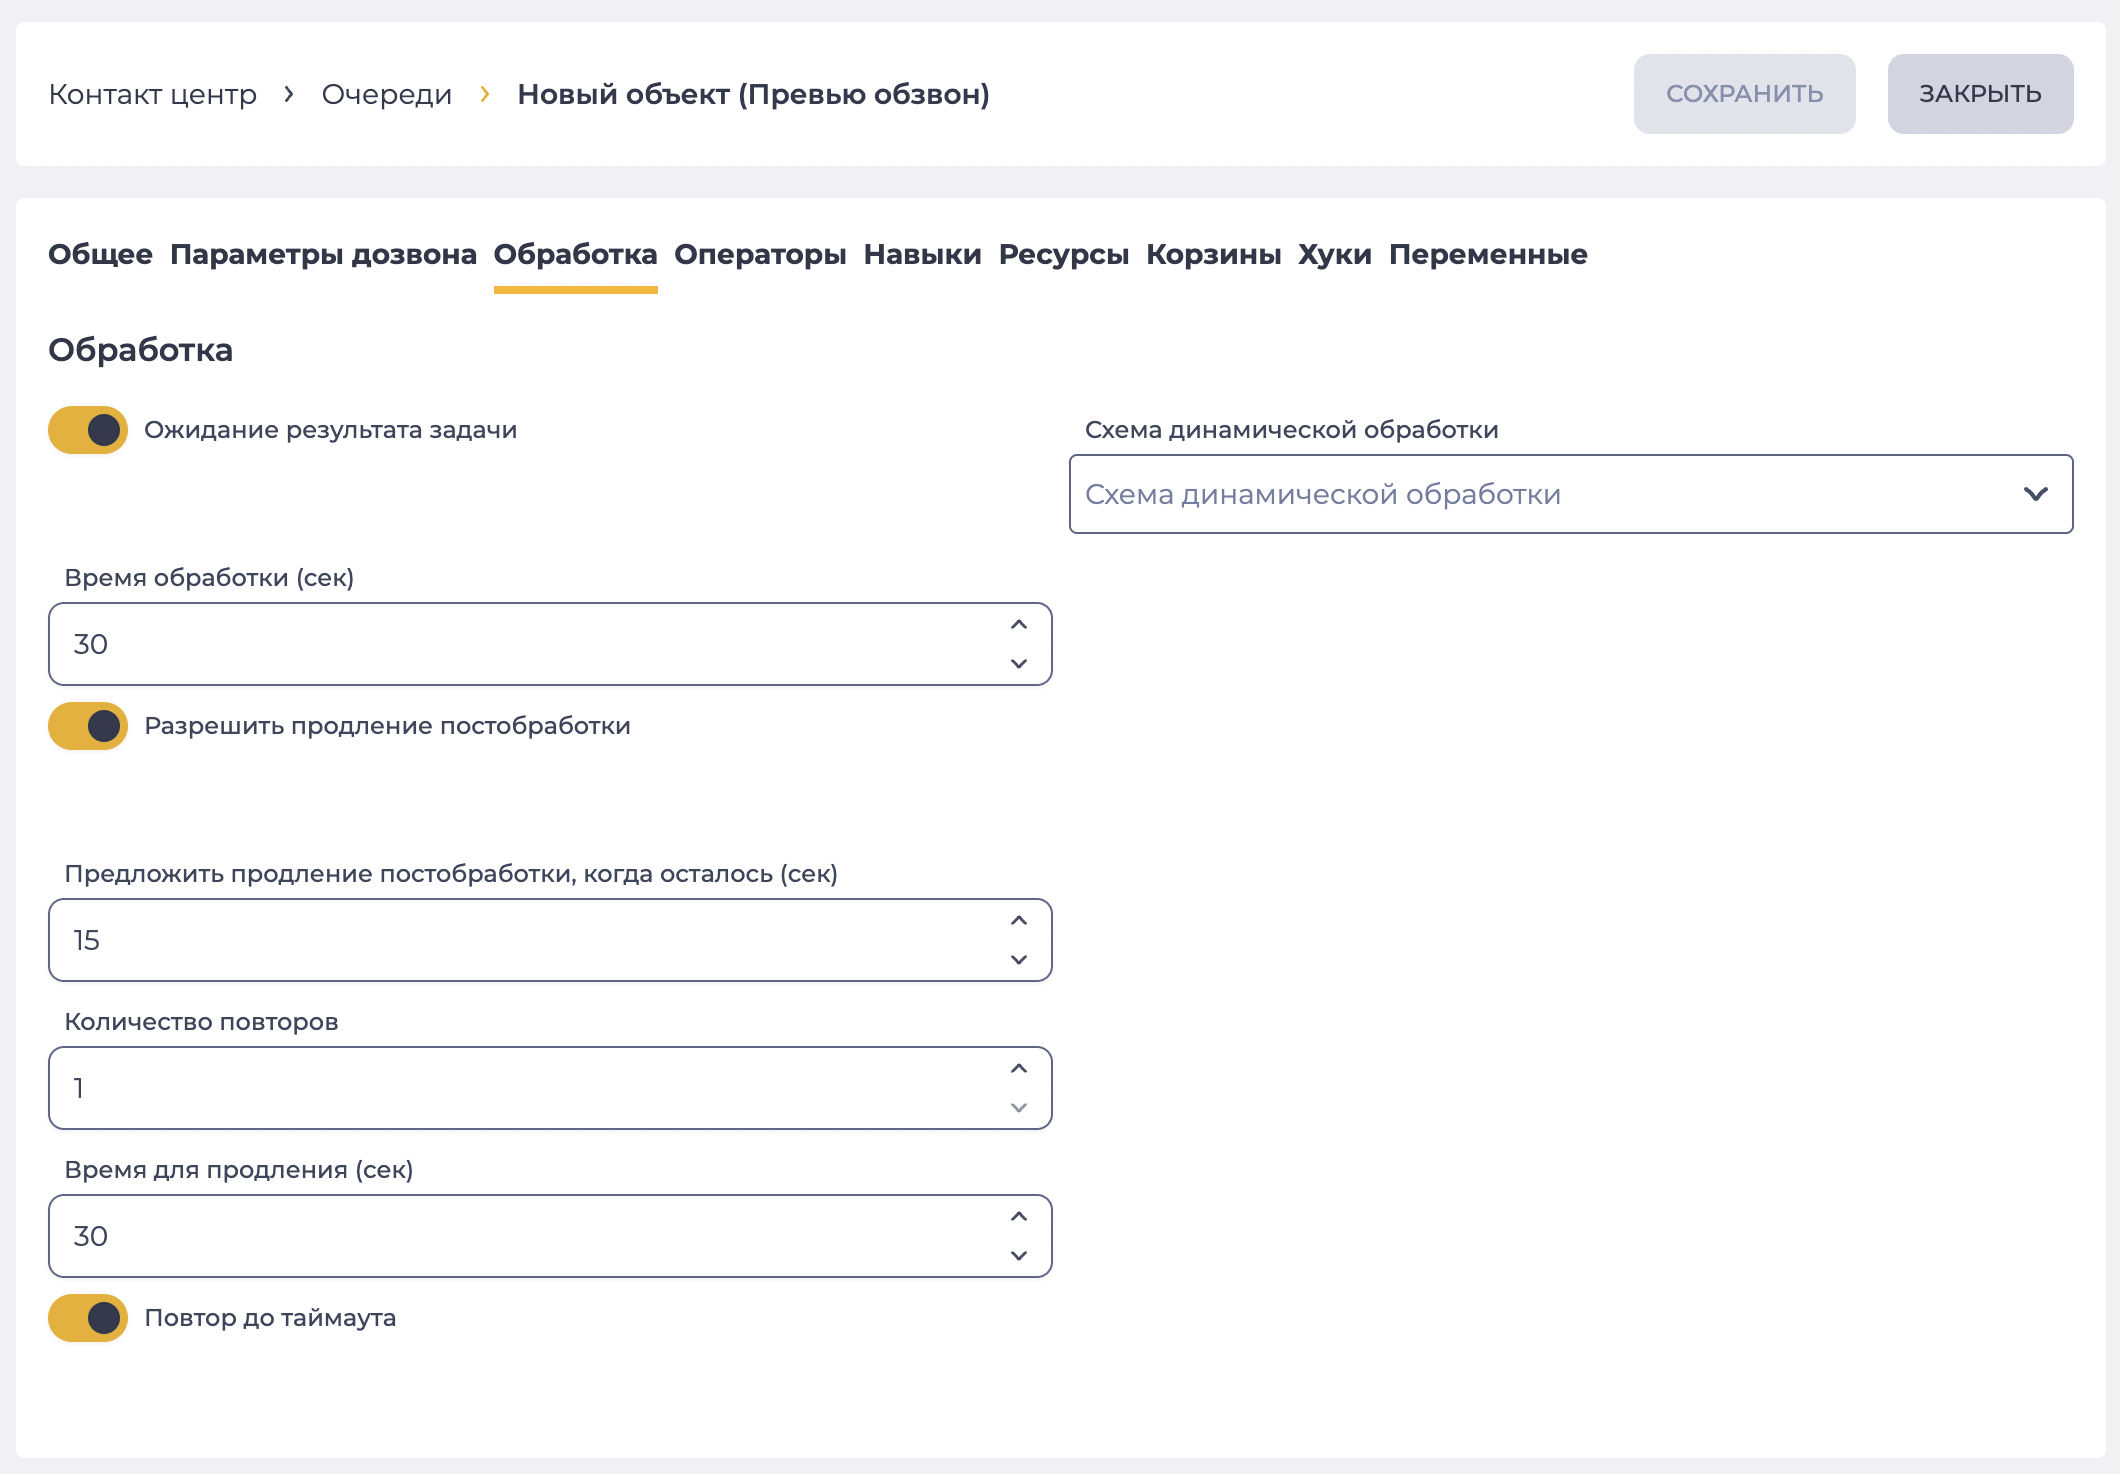This screenshot has width=2120, height=1474.
Task: Increase the extension time value
Action: [x=1019, y=1217]
